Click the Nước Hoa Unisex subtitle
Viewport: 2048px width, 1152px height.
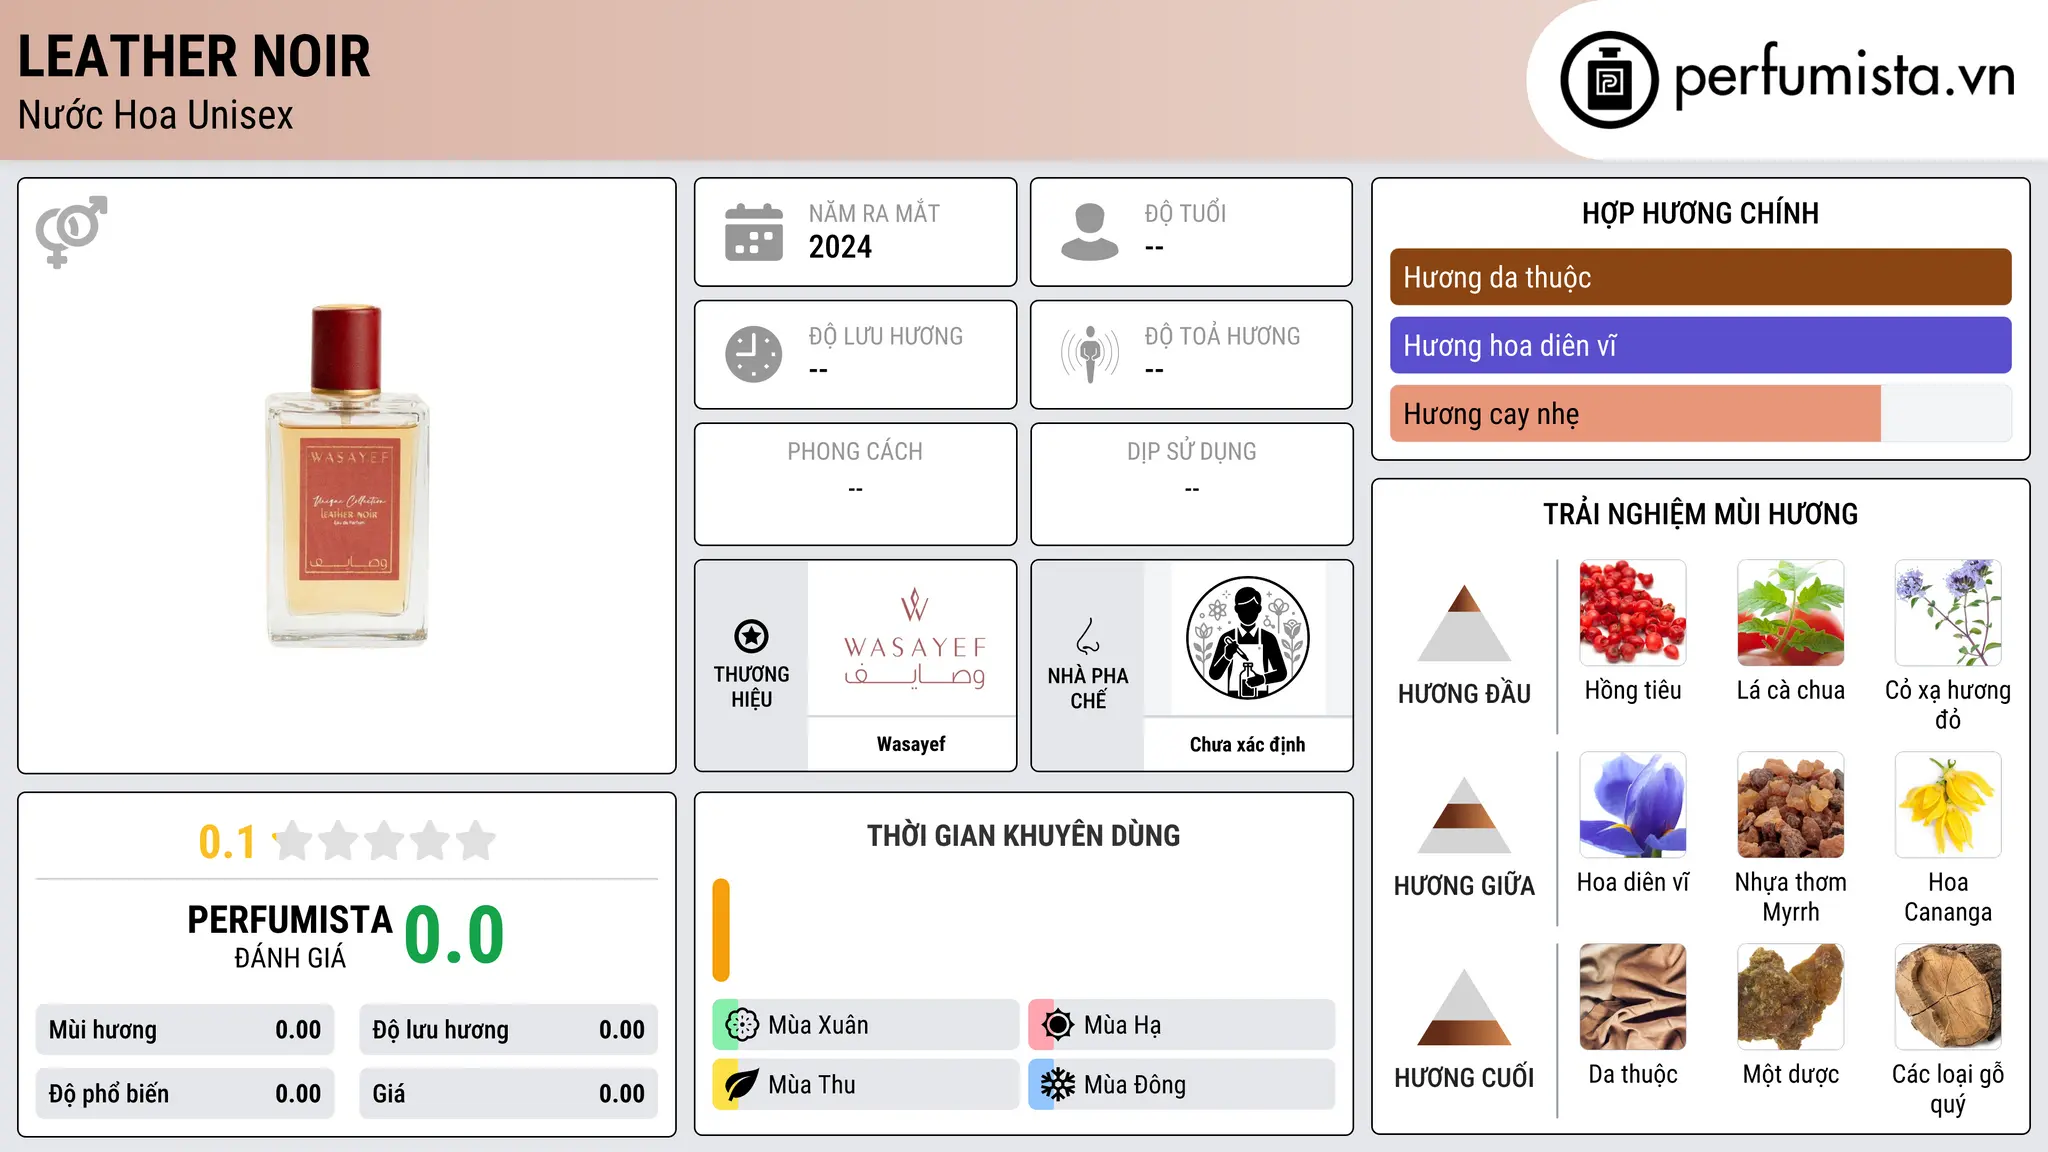(156, 116)
